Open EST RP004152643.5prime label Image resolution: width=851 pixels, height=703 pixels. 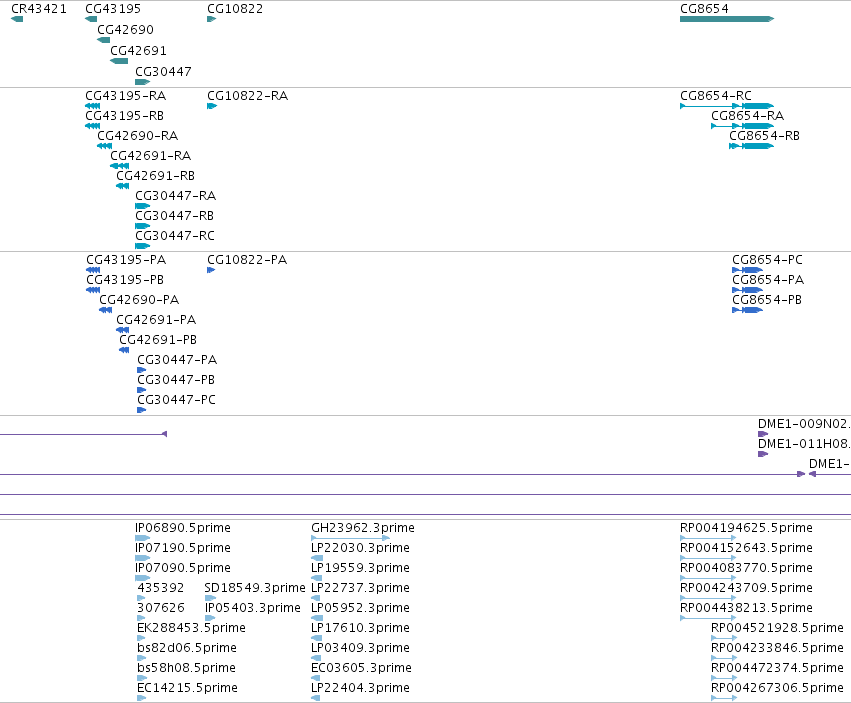(747, 548)
